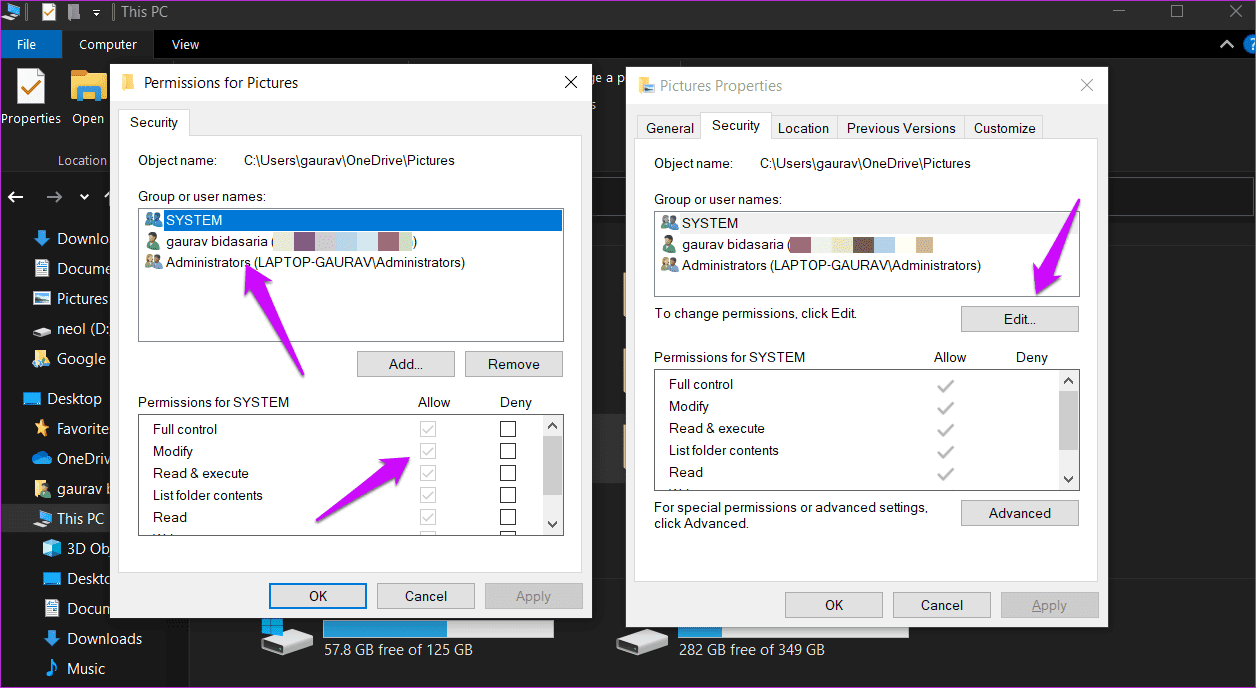Screen dimensions: 1256x688
Task: Open the Help question mark icon
Action: point(1248,44)
